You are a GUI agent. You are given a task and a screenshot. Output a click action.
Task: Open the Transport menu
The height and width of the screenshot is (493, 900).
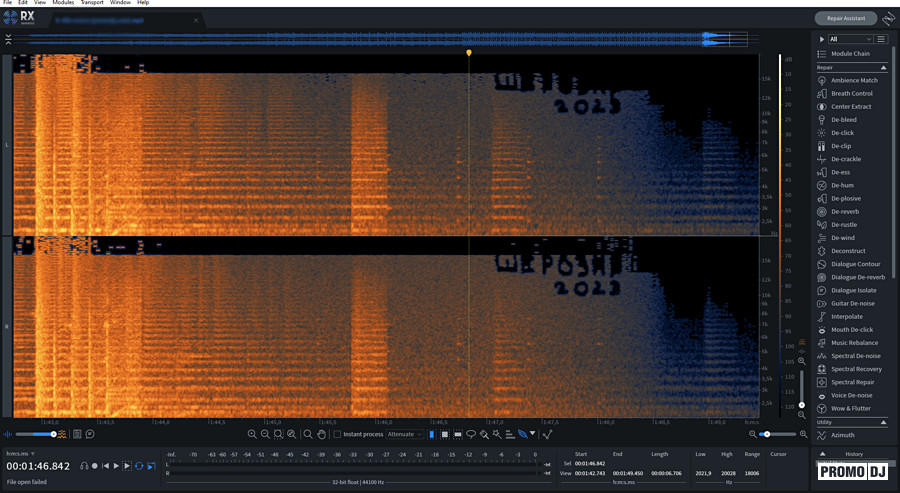point(94,3)
